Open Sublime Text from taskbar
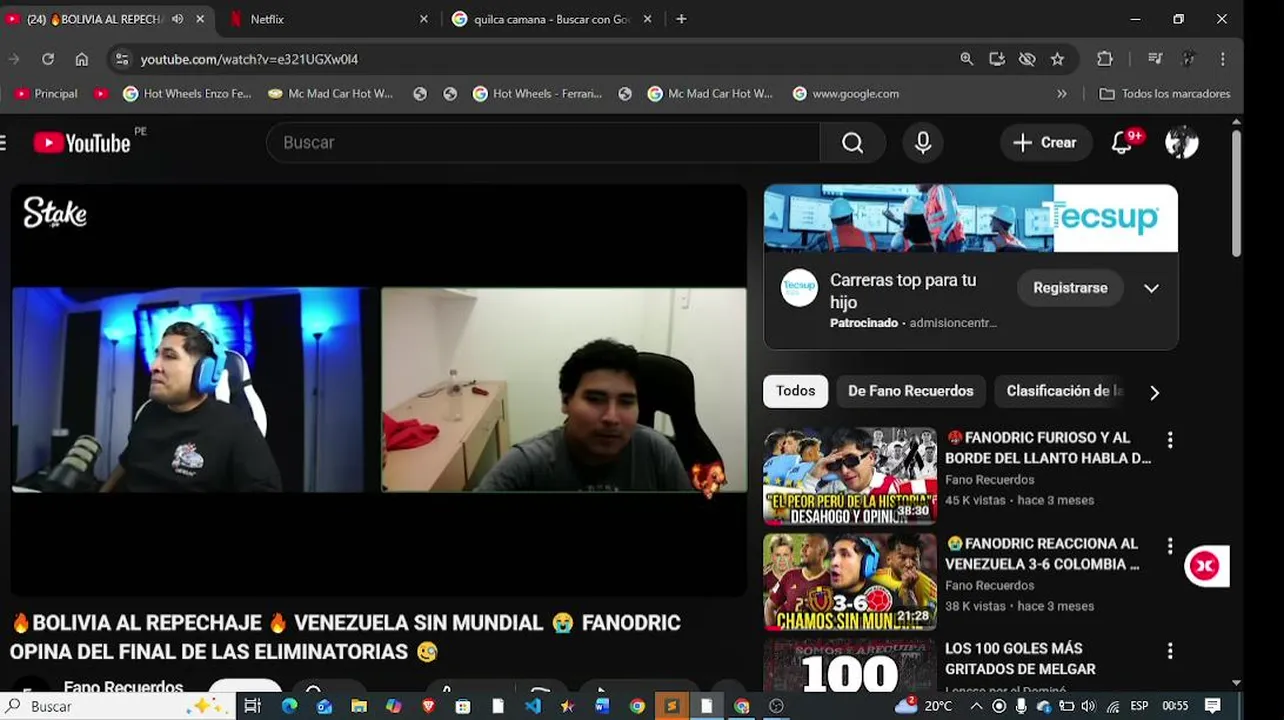This screenshot has height=720, width=1284. pos(671,706)
